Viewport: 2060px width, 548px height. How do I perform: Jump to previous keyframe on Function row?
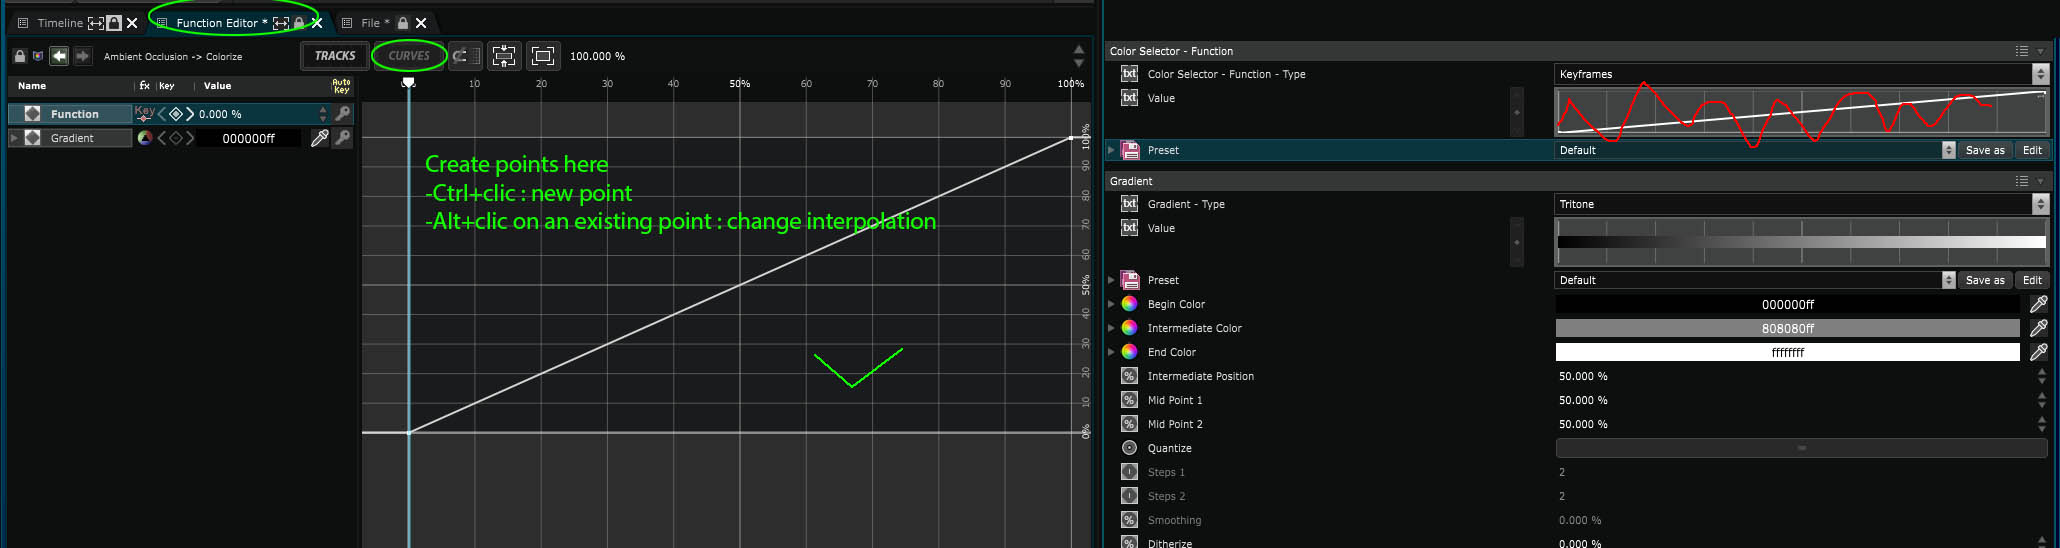tap(162, 114)
